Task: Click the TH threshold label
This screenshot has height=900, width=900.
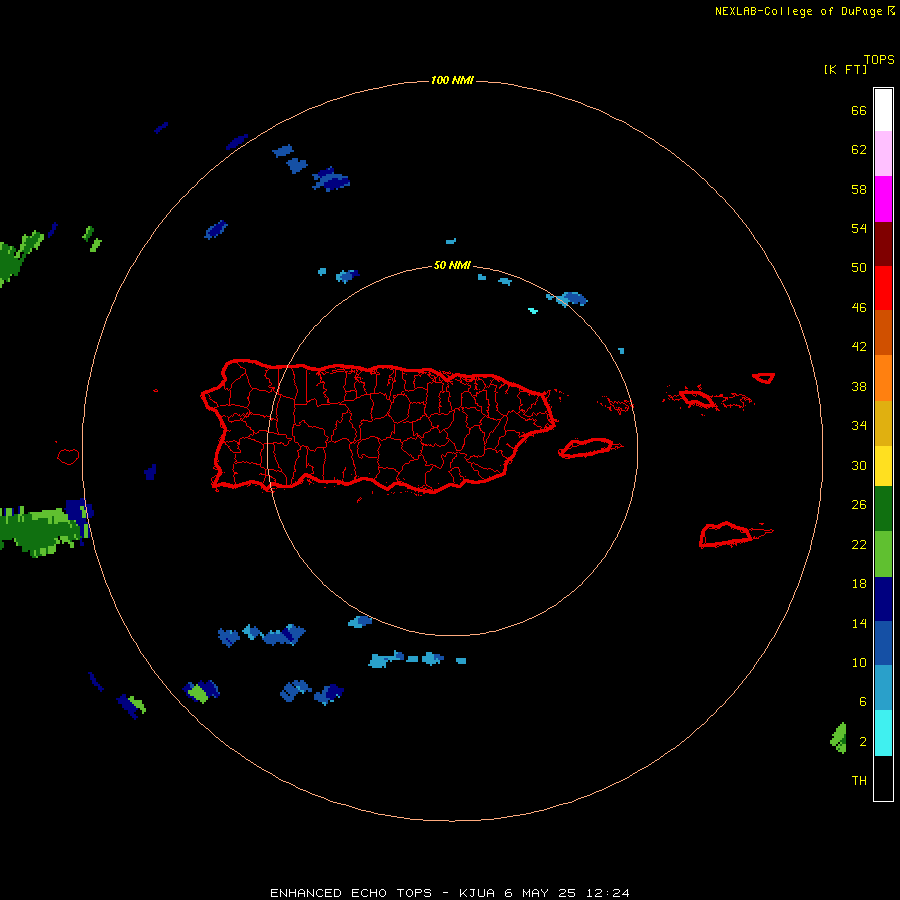Action: (859, 781)
